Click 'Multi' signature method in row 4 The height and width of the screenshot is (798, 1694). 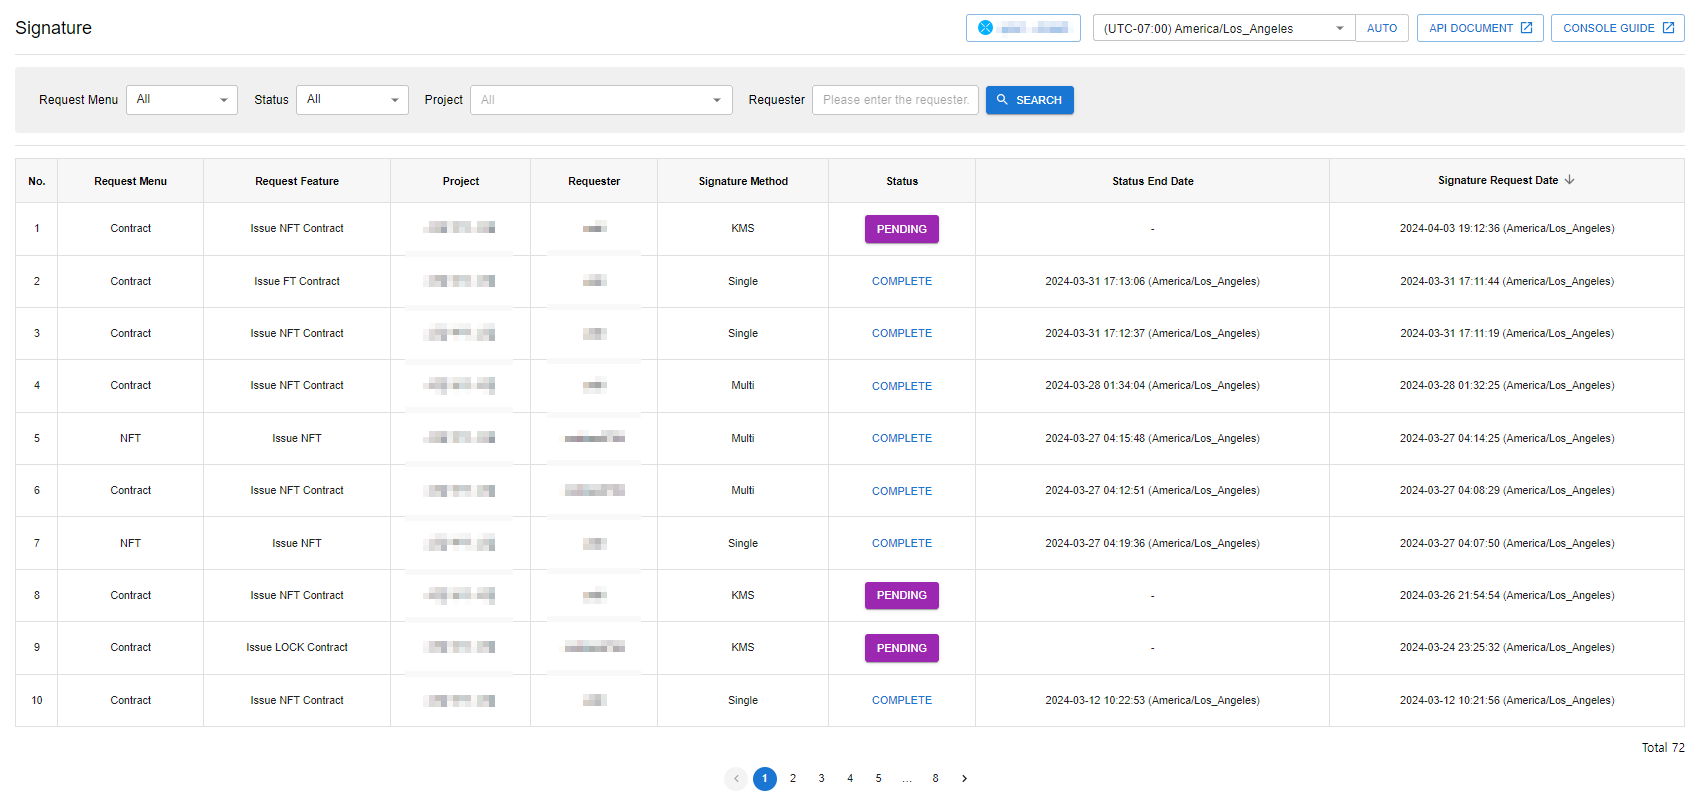[743, 385]
